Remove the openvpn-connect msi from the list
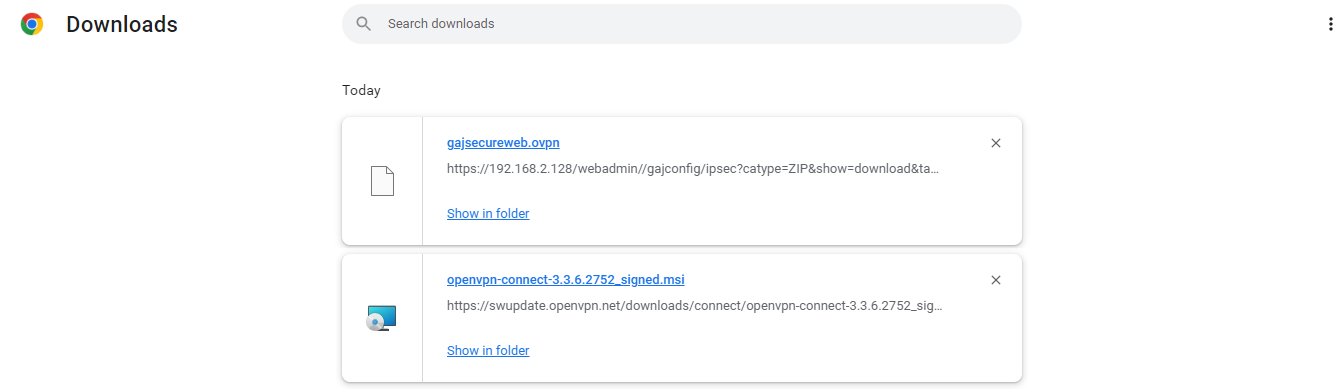Screen dimensions: 1343x389 pos(995,280)
